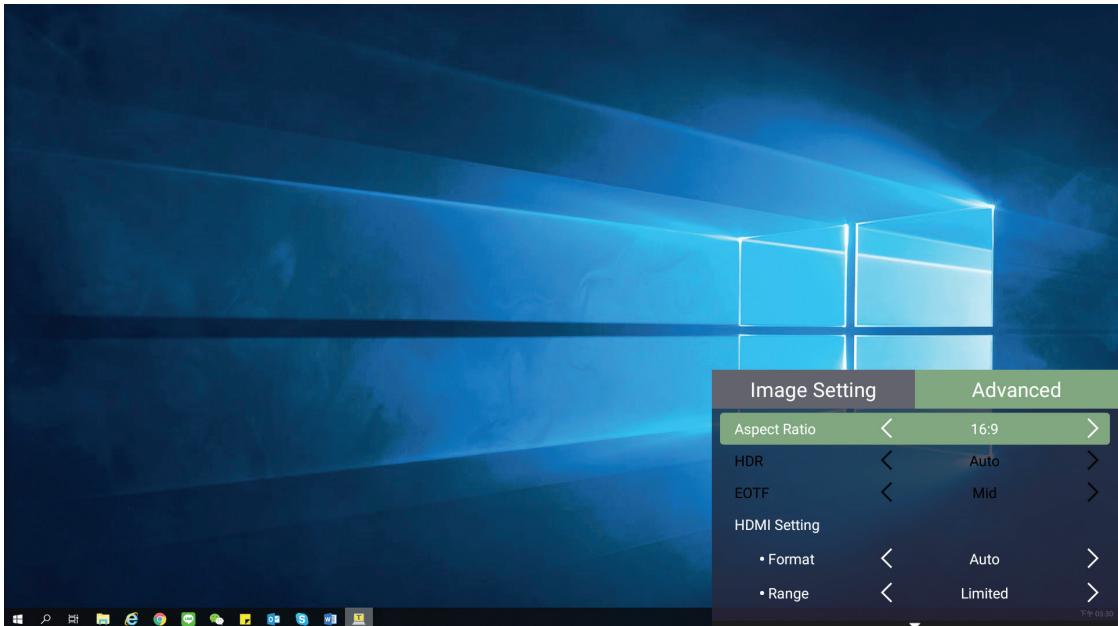This screenshot has width=1118, height=626.
Task: Decrease Aspect Ratio with left arrow
Action: pyautogui.click(x=886, y=429)
